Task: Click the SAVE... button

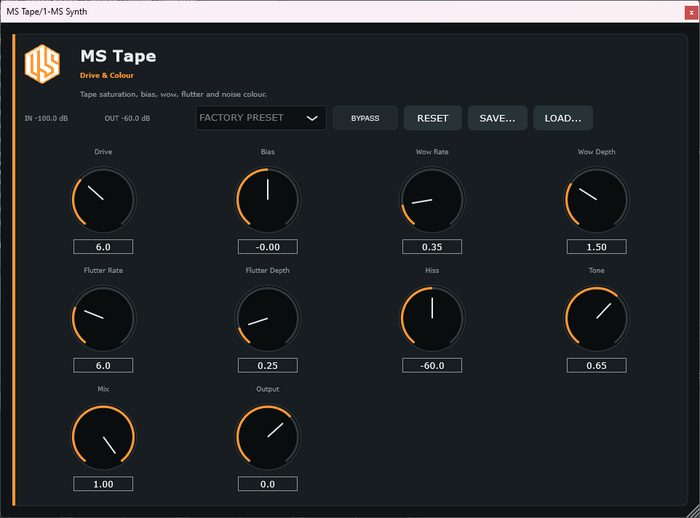Action: click(497, 118)
